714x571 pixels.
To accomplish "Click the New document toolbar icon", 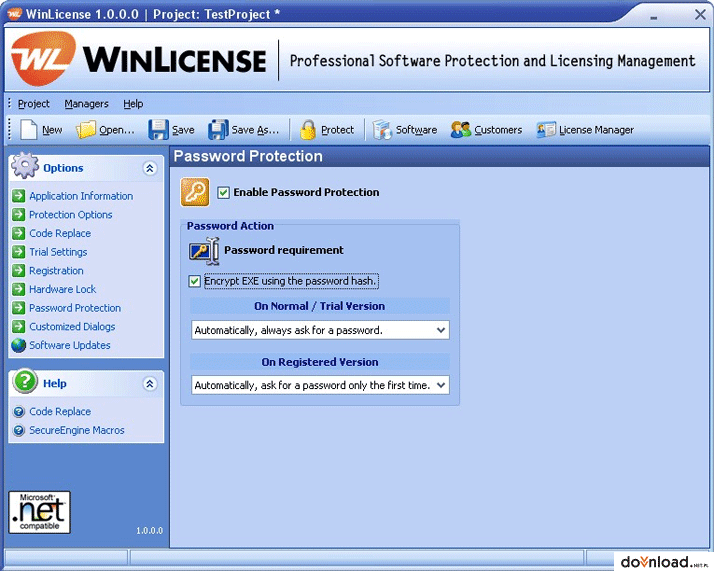I will tap(29, 130).
